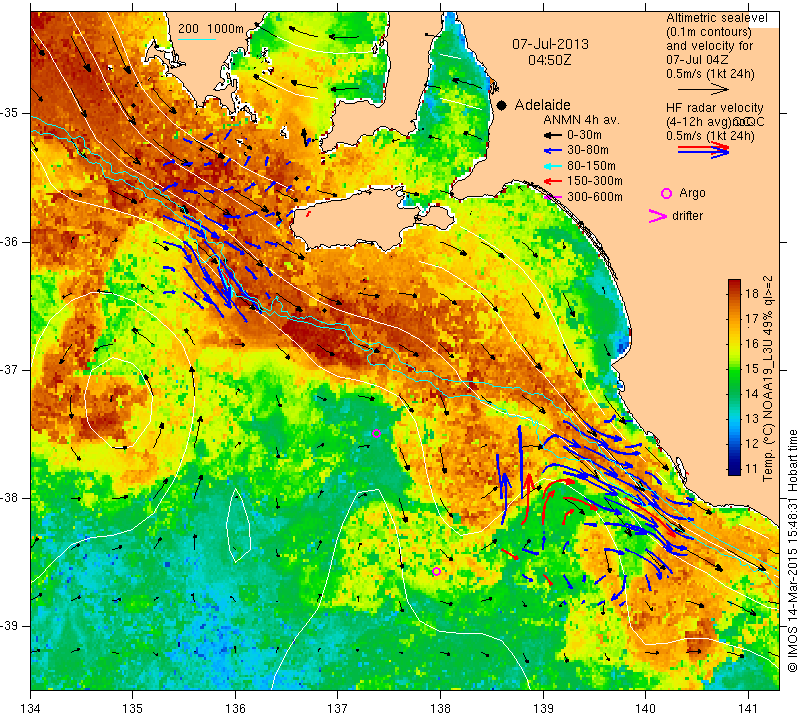Click the temperature color bar at 11 degrees
The image size is (800, 720).
pyautogui.click(x=734, y=468)
